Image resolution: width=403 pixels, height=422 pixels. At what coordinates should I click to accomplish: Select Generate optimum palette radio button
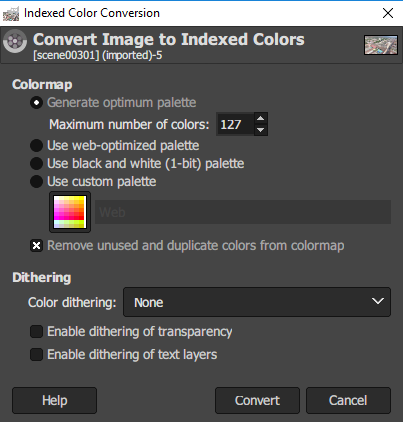pyautogui.click(x=36, y=103)
